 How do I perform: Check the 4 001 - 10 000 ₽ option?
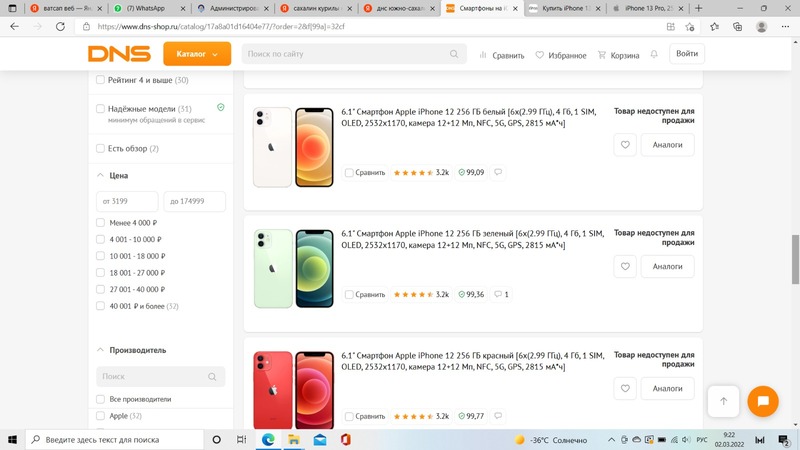click(x=101, y=239)
